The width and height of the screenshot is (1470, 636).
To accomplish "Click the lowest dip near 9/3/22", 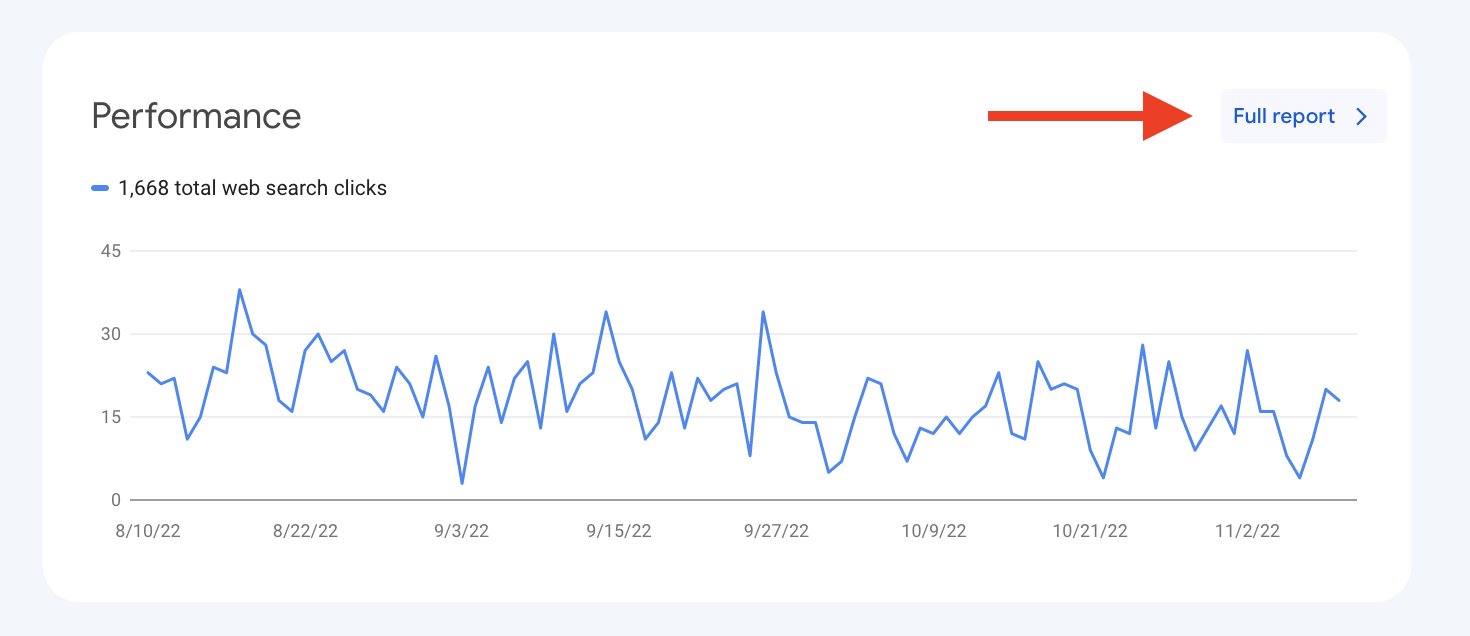I will [462, 483].
